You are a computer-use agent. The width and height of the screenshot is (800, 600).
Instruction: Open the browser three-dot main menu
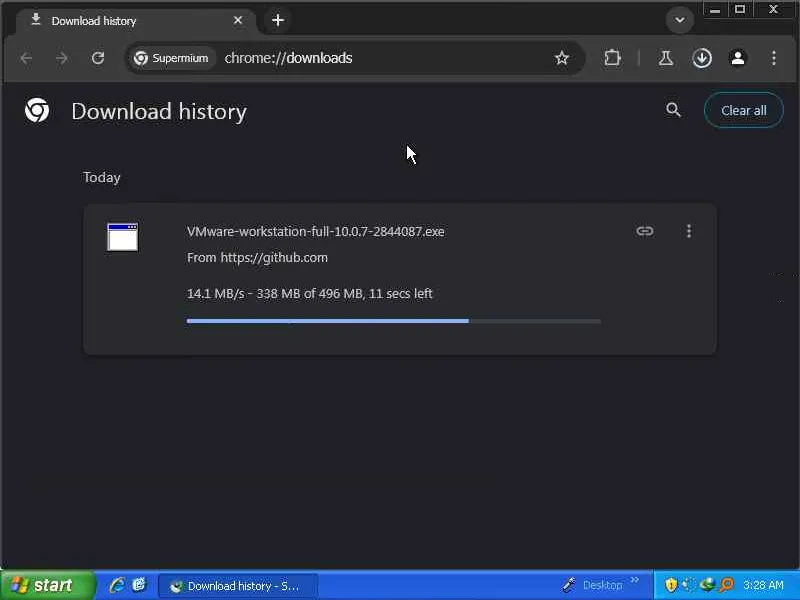tap(774, 58)
